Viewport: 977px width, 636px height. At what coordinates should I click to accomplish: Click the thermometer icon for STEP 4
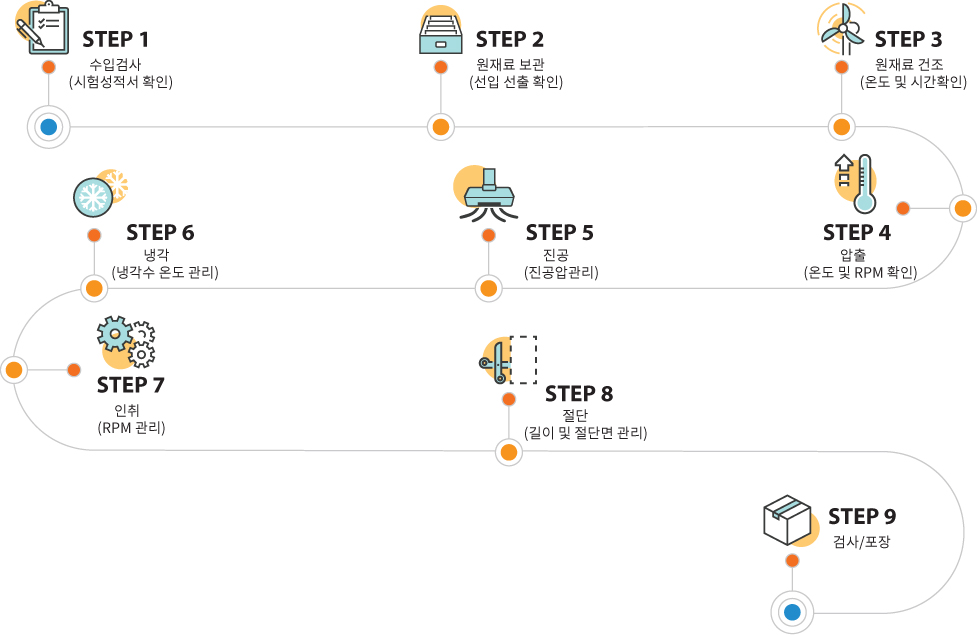856,183
